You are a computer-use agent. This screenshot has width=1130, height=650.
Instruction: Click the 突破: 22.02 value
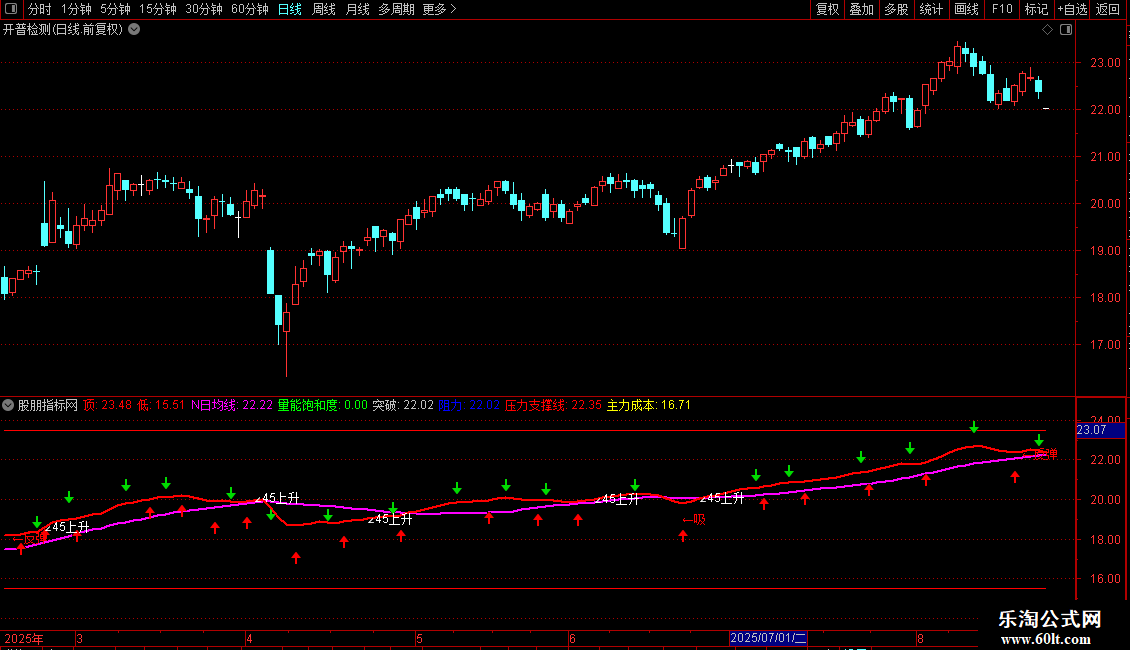click(x=403, y=405)
